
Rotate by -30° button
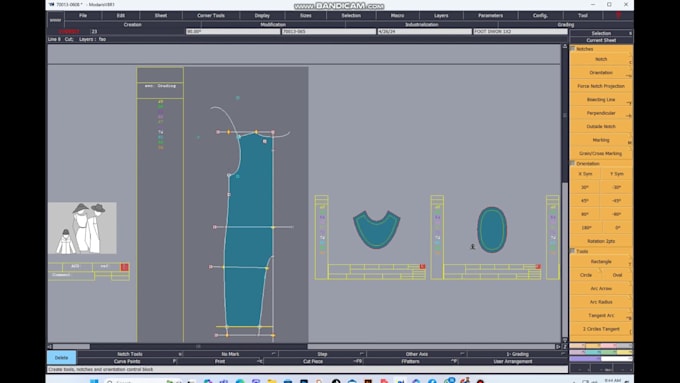[617, 187]
